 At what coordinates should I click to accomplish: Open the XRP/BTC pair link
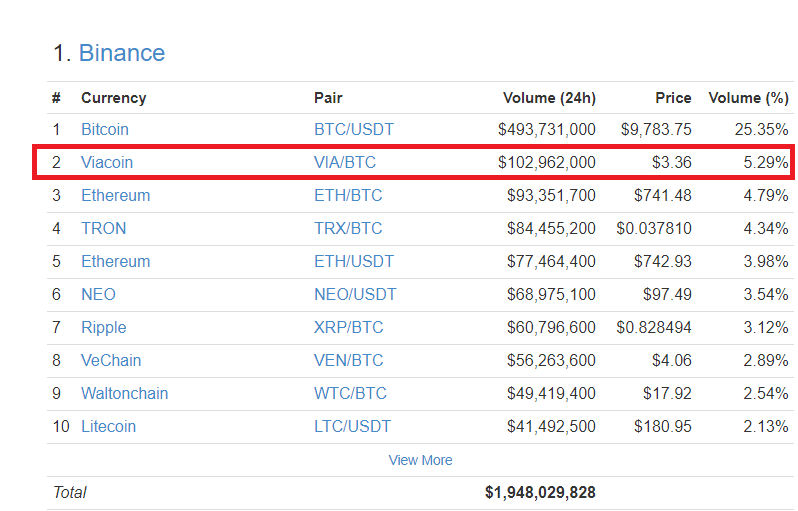tap(348, 327)
